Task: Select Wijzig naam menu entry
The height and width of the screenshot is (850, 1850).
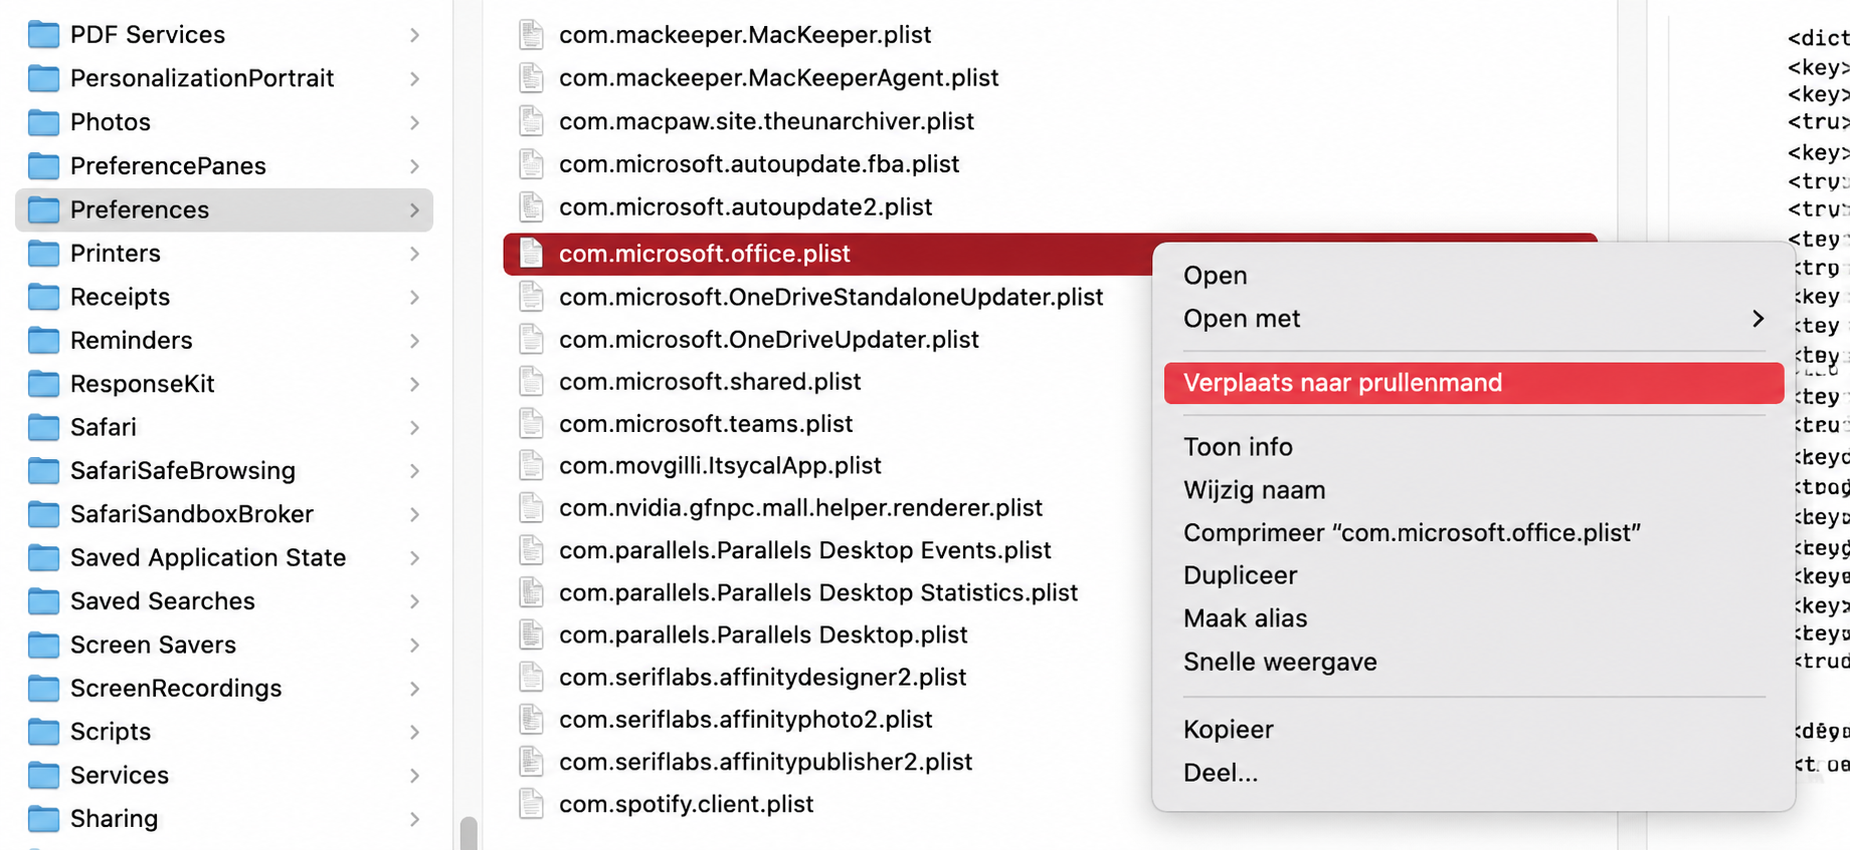Action: point(1254,490)
